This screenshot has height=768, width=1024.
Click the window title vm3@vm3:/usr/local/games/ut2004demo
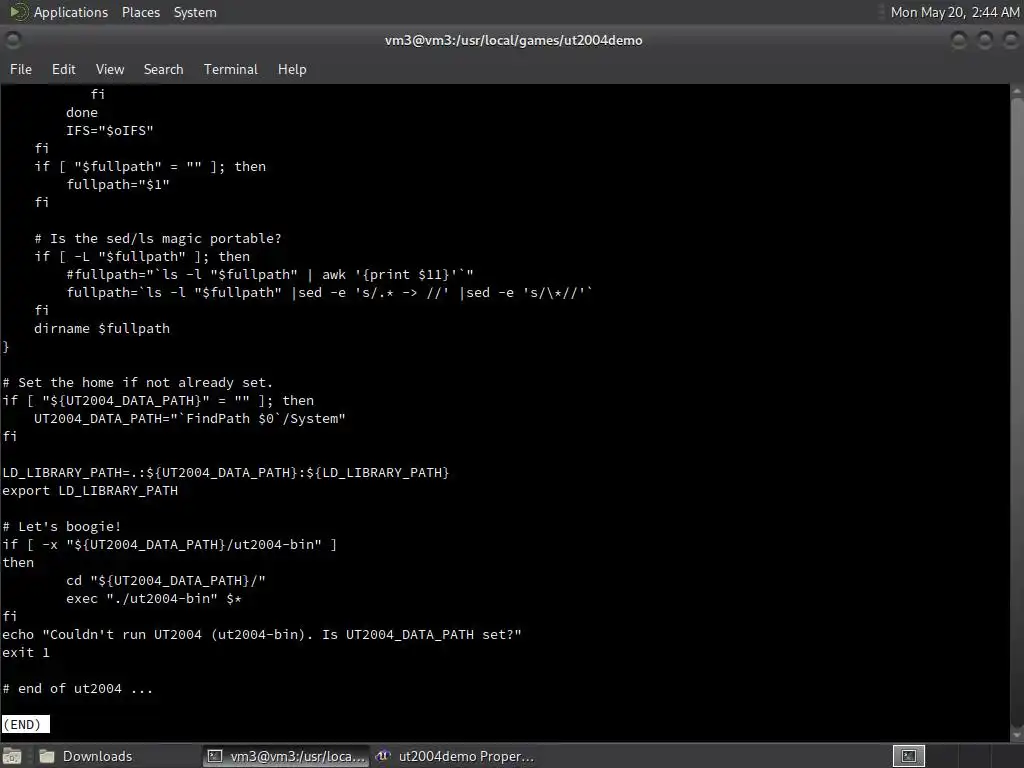point(513,40)
